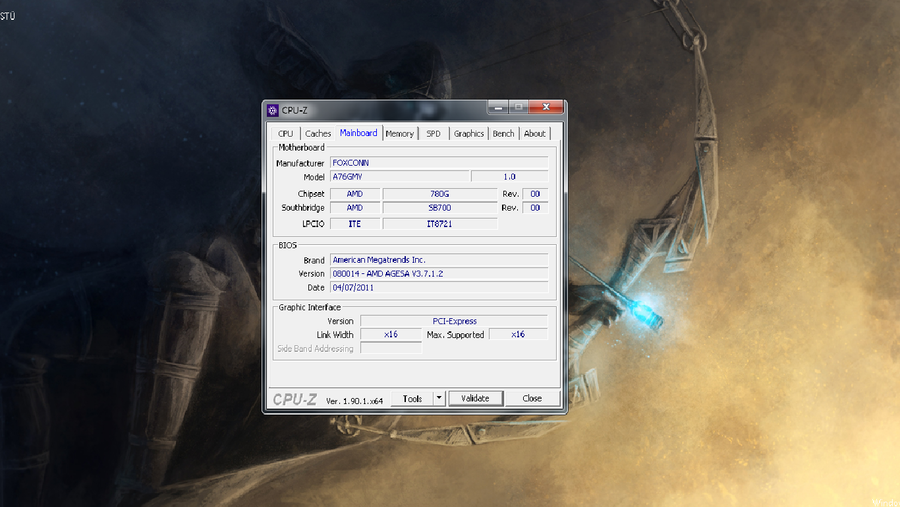Click the version text Ver. 1.90.1.x64

point(354,401)
